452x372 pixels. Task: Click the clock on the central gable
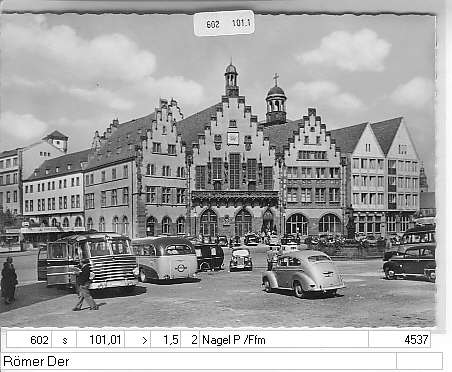[233, 138]
